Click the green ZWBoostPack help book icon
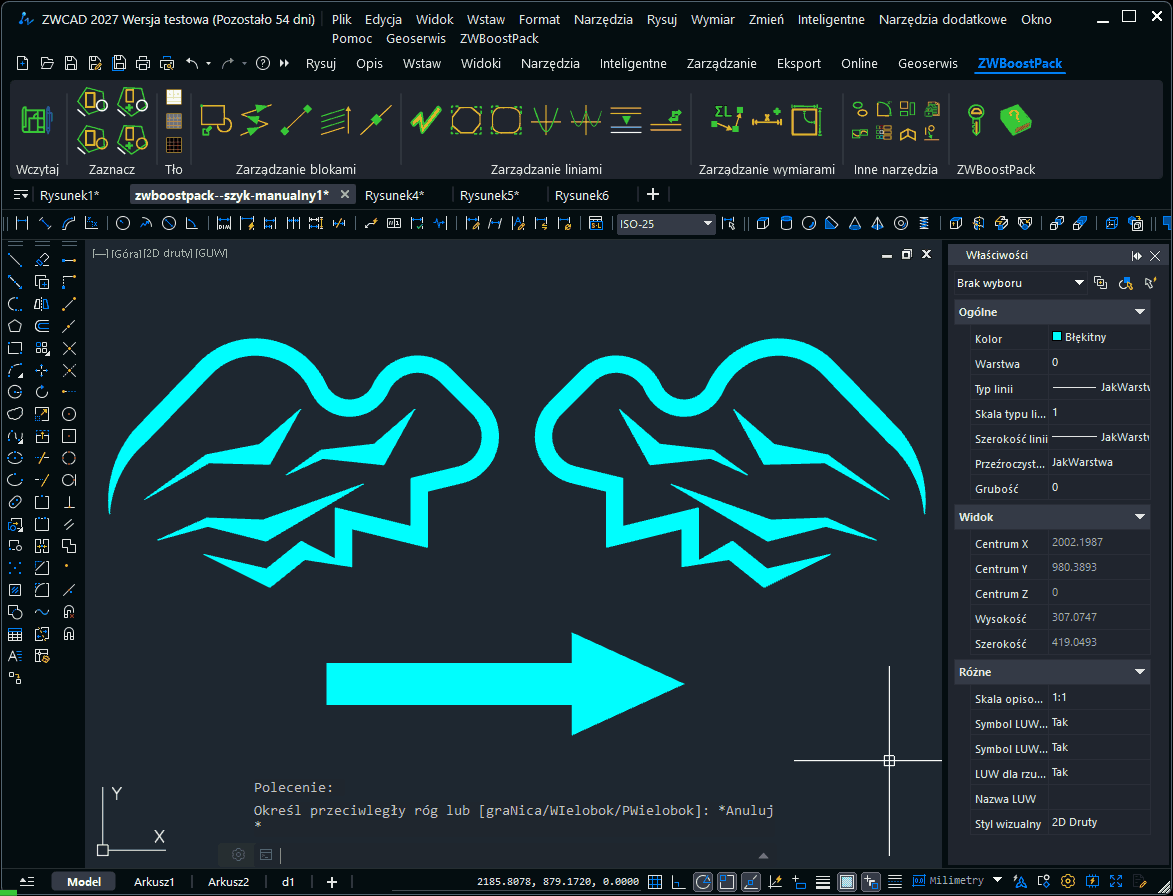This screenshot has width=1173, height=896. (x=1016, y=120)
